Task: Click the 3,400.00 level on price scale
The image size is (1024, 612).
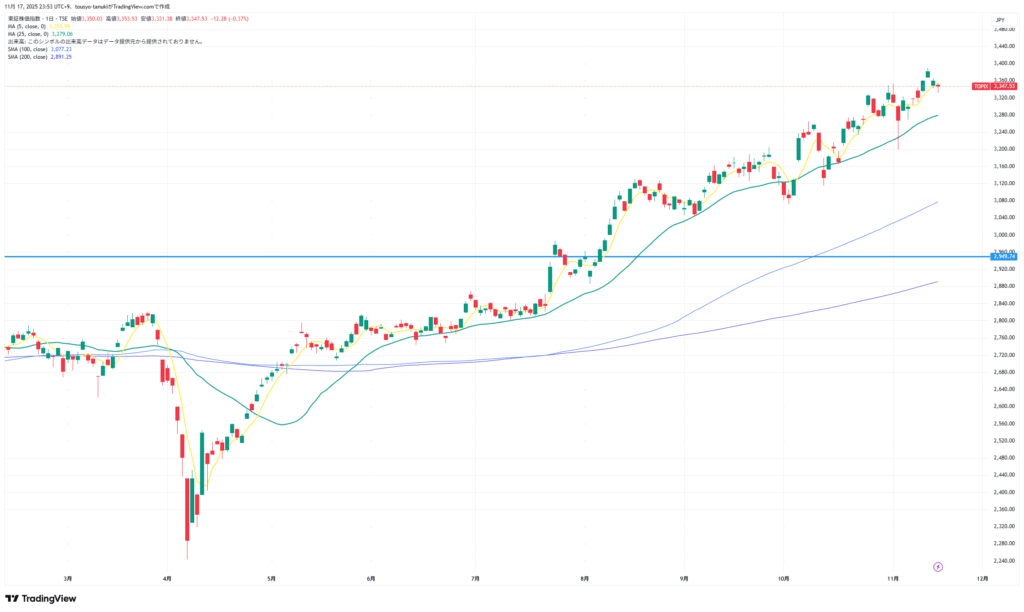Action: pos(1004,63)
